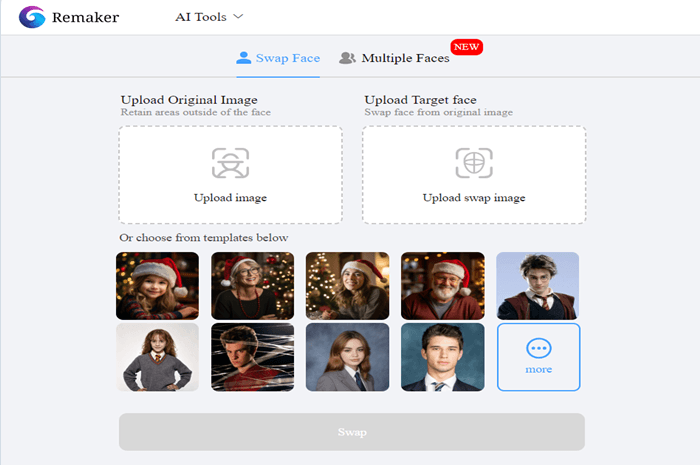Select the girl in gray sweater template

point(158,357)
